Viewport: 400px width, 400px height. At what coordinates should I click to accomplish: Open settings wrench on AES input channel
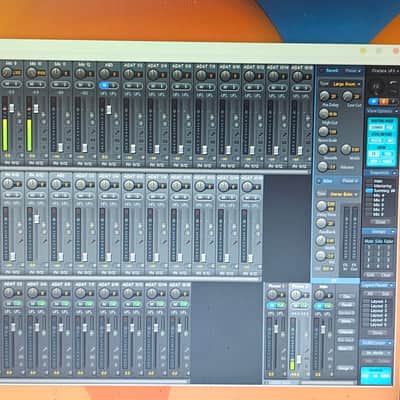(116, 131)
